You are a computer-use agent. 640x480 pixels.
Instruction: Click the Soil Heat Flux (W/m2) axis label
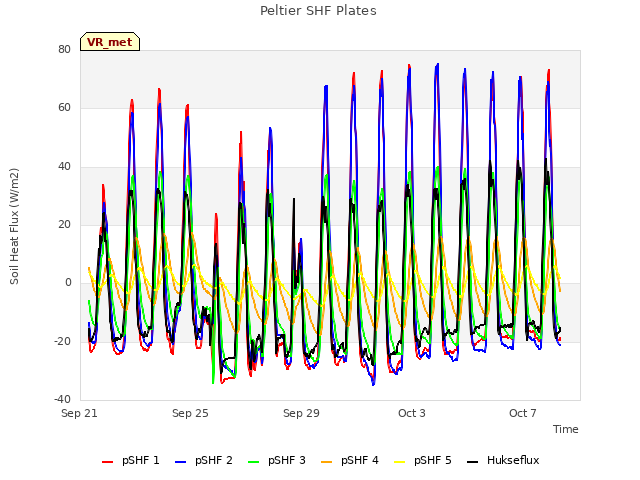click(14, 226)
